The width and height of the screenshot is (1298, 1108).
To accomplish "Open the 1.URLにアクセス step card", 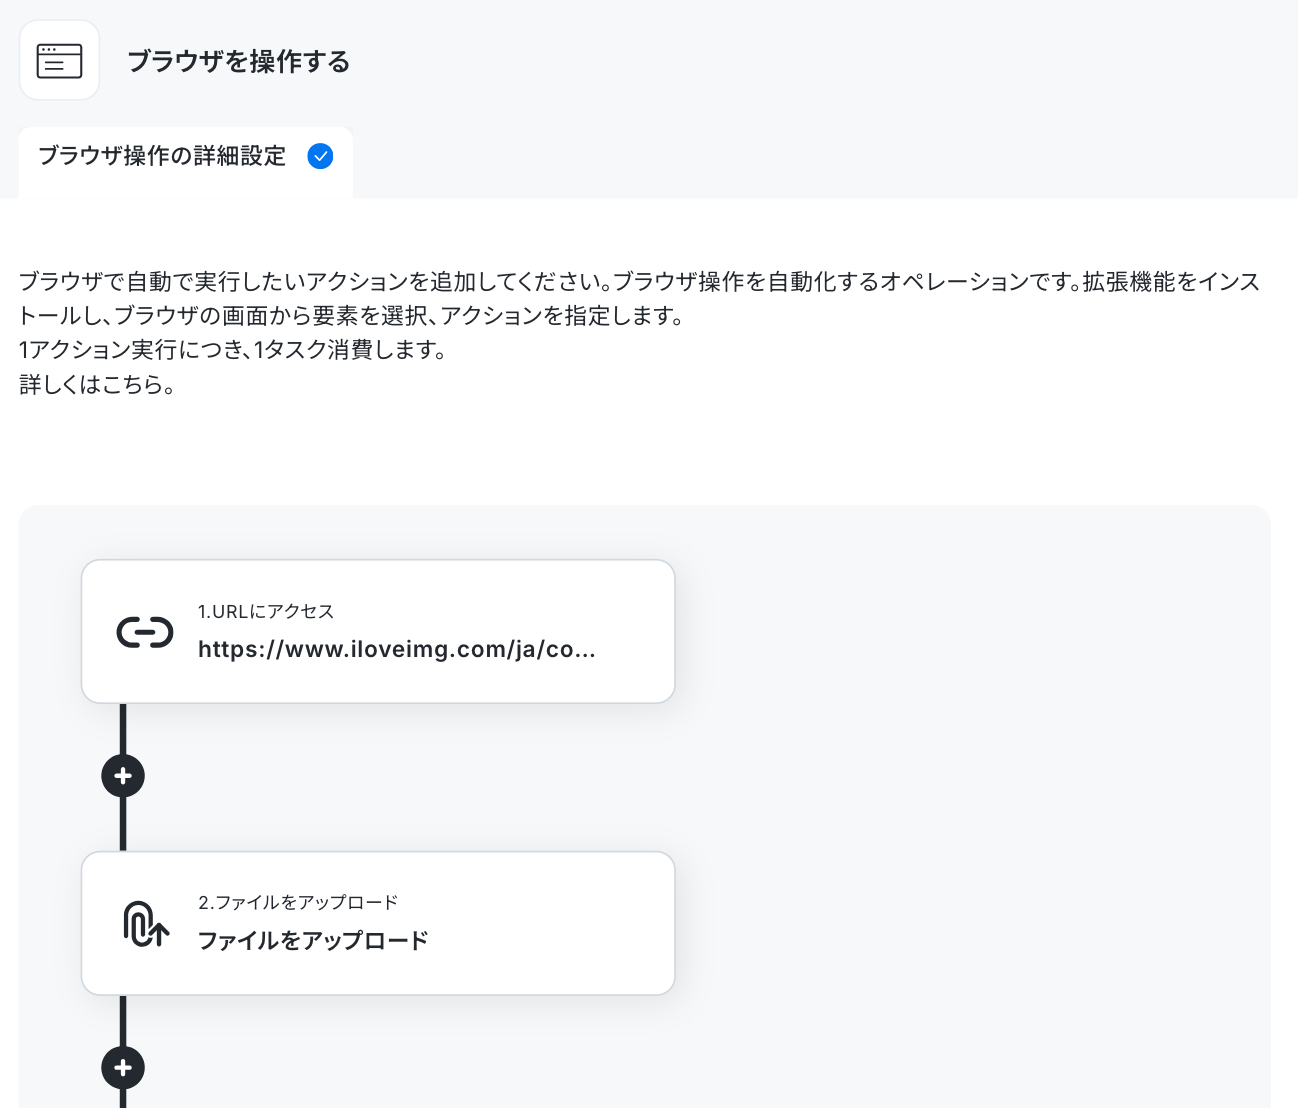I will point(378,632).
